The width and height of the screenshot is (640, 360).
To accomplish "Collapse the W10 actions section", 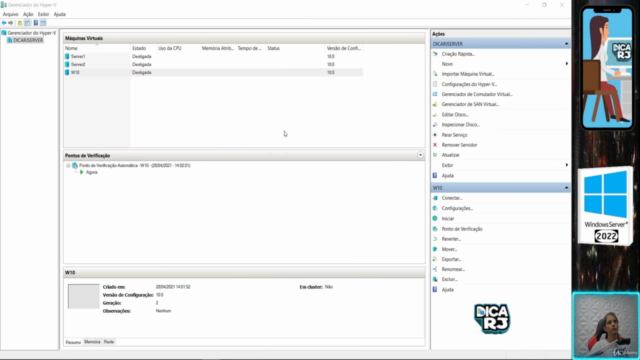I will point(567,188).
